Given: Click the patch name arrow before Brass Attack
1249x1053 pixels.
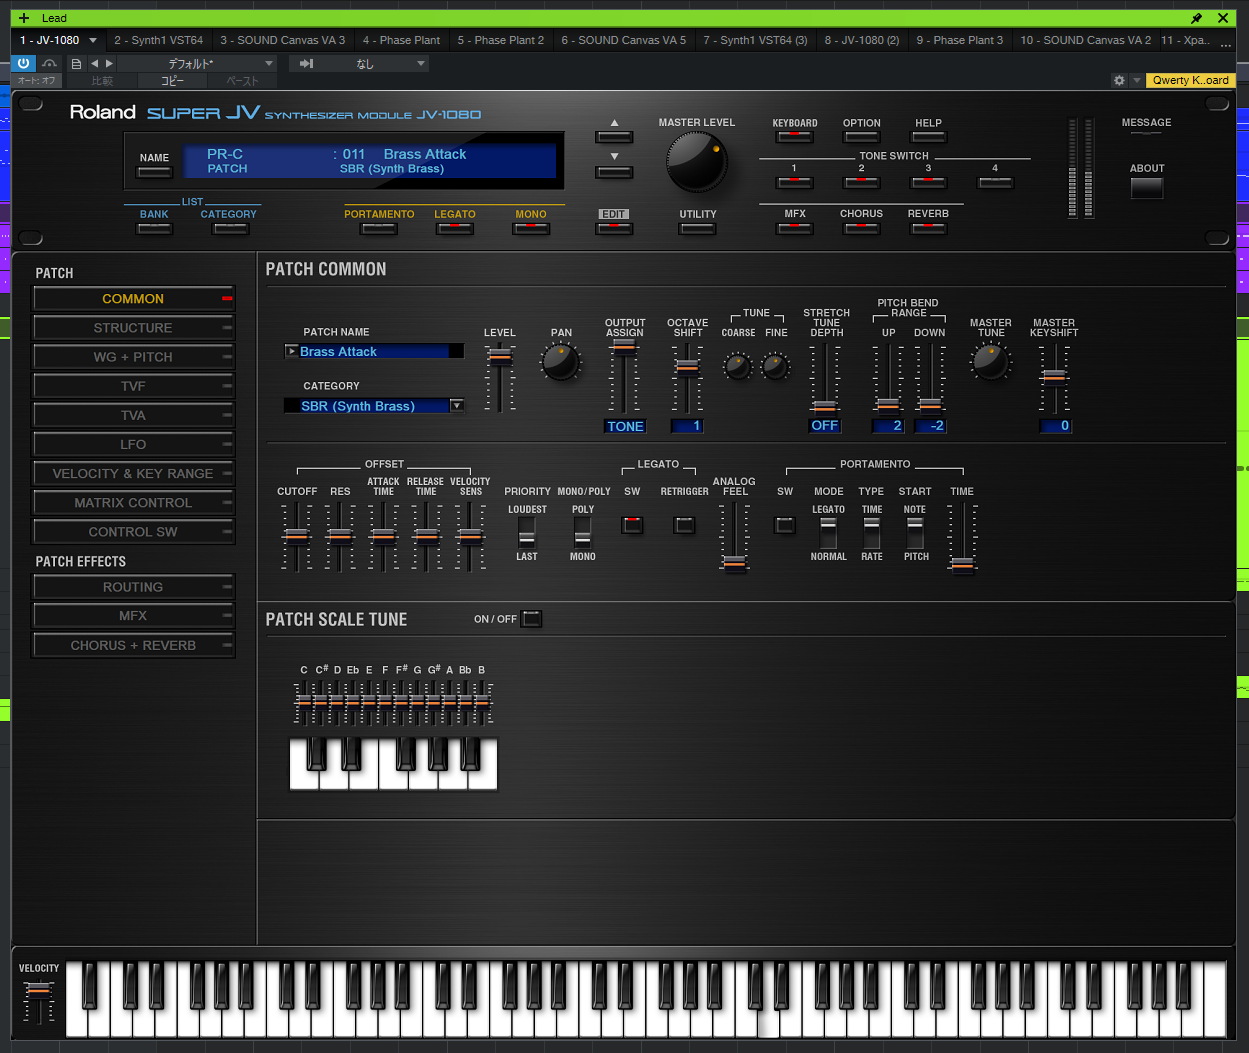Looking at the screenshot, I should 291,351.
